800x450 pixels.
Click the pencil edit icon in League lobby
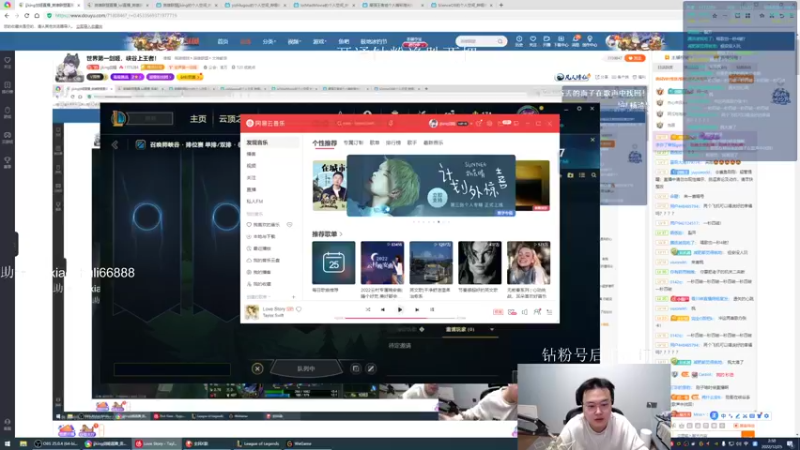click(x=371, y=368)
